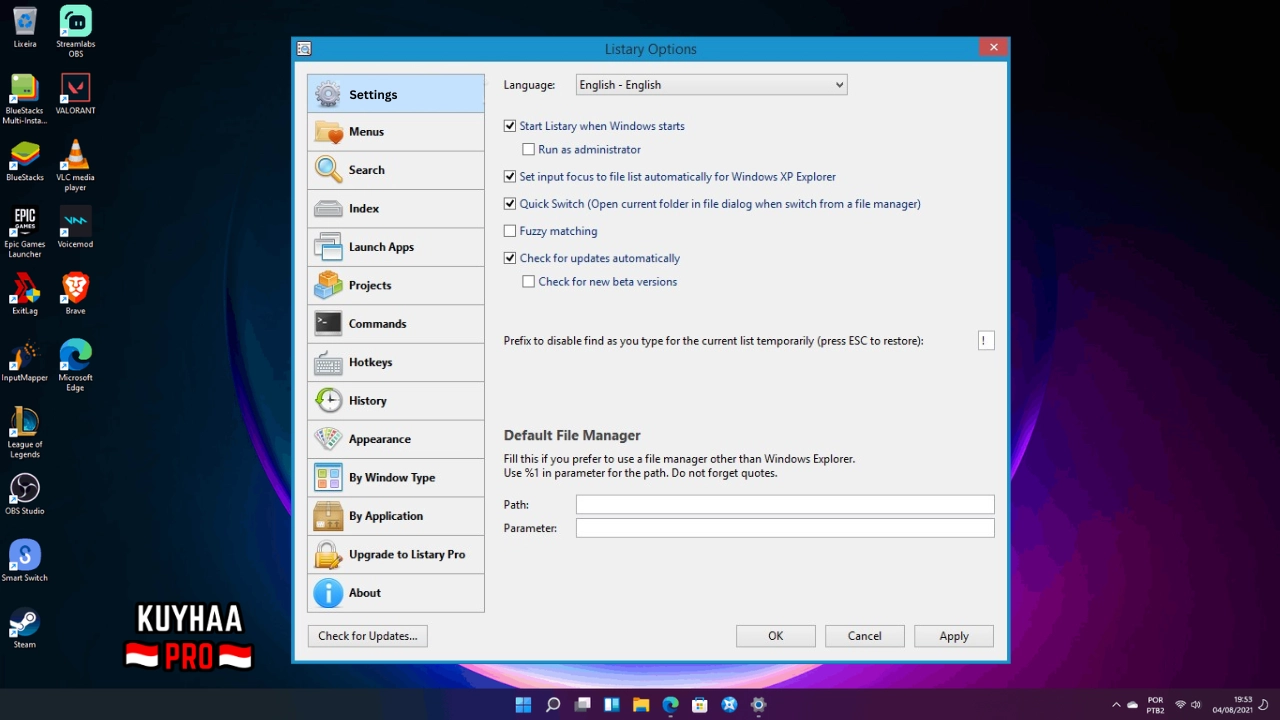Click the Listary Options title bar icon
Viewport: 1280px width, 720px height.
(304, 48)
